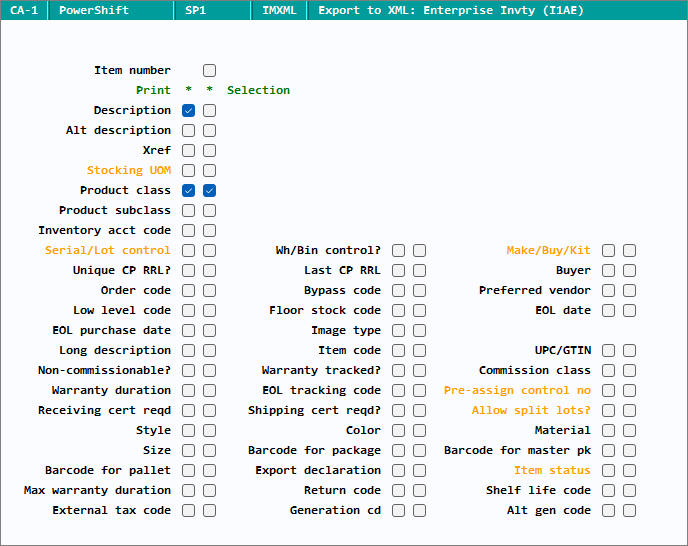The image size is (688, 546).
Task: Enable print for UPC/GTIN
Action: pyautogui.click(x=608, y=350)
